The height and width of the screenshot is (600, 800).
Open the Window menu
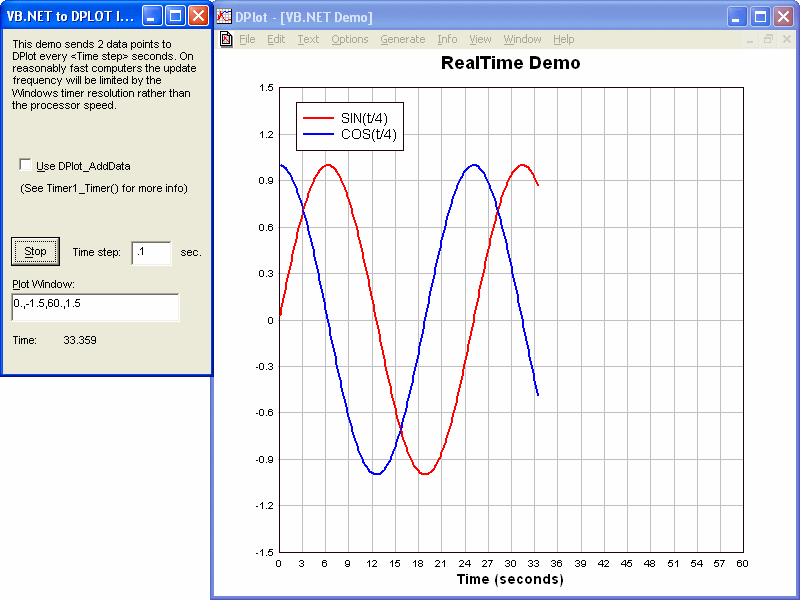(522, 40)
